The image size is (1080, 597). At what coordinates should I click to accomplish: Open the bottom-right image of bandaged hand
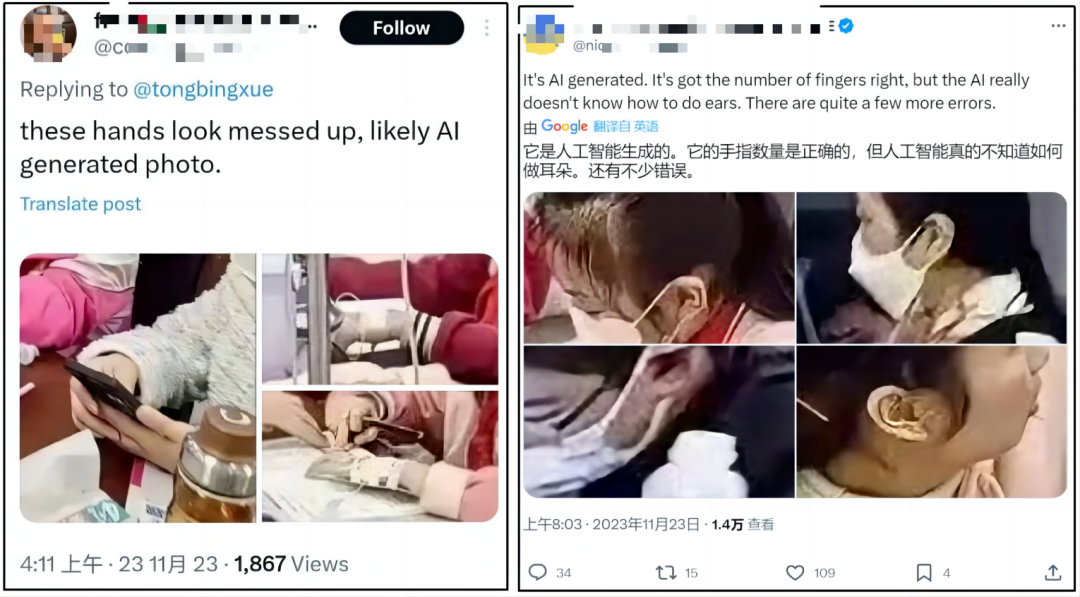click(x=380, y=457)
